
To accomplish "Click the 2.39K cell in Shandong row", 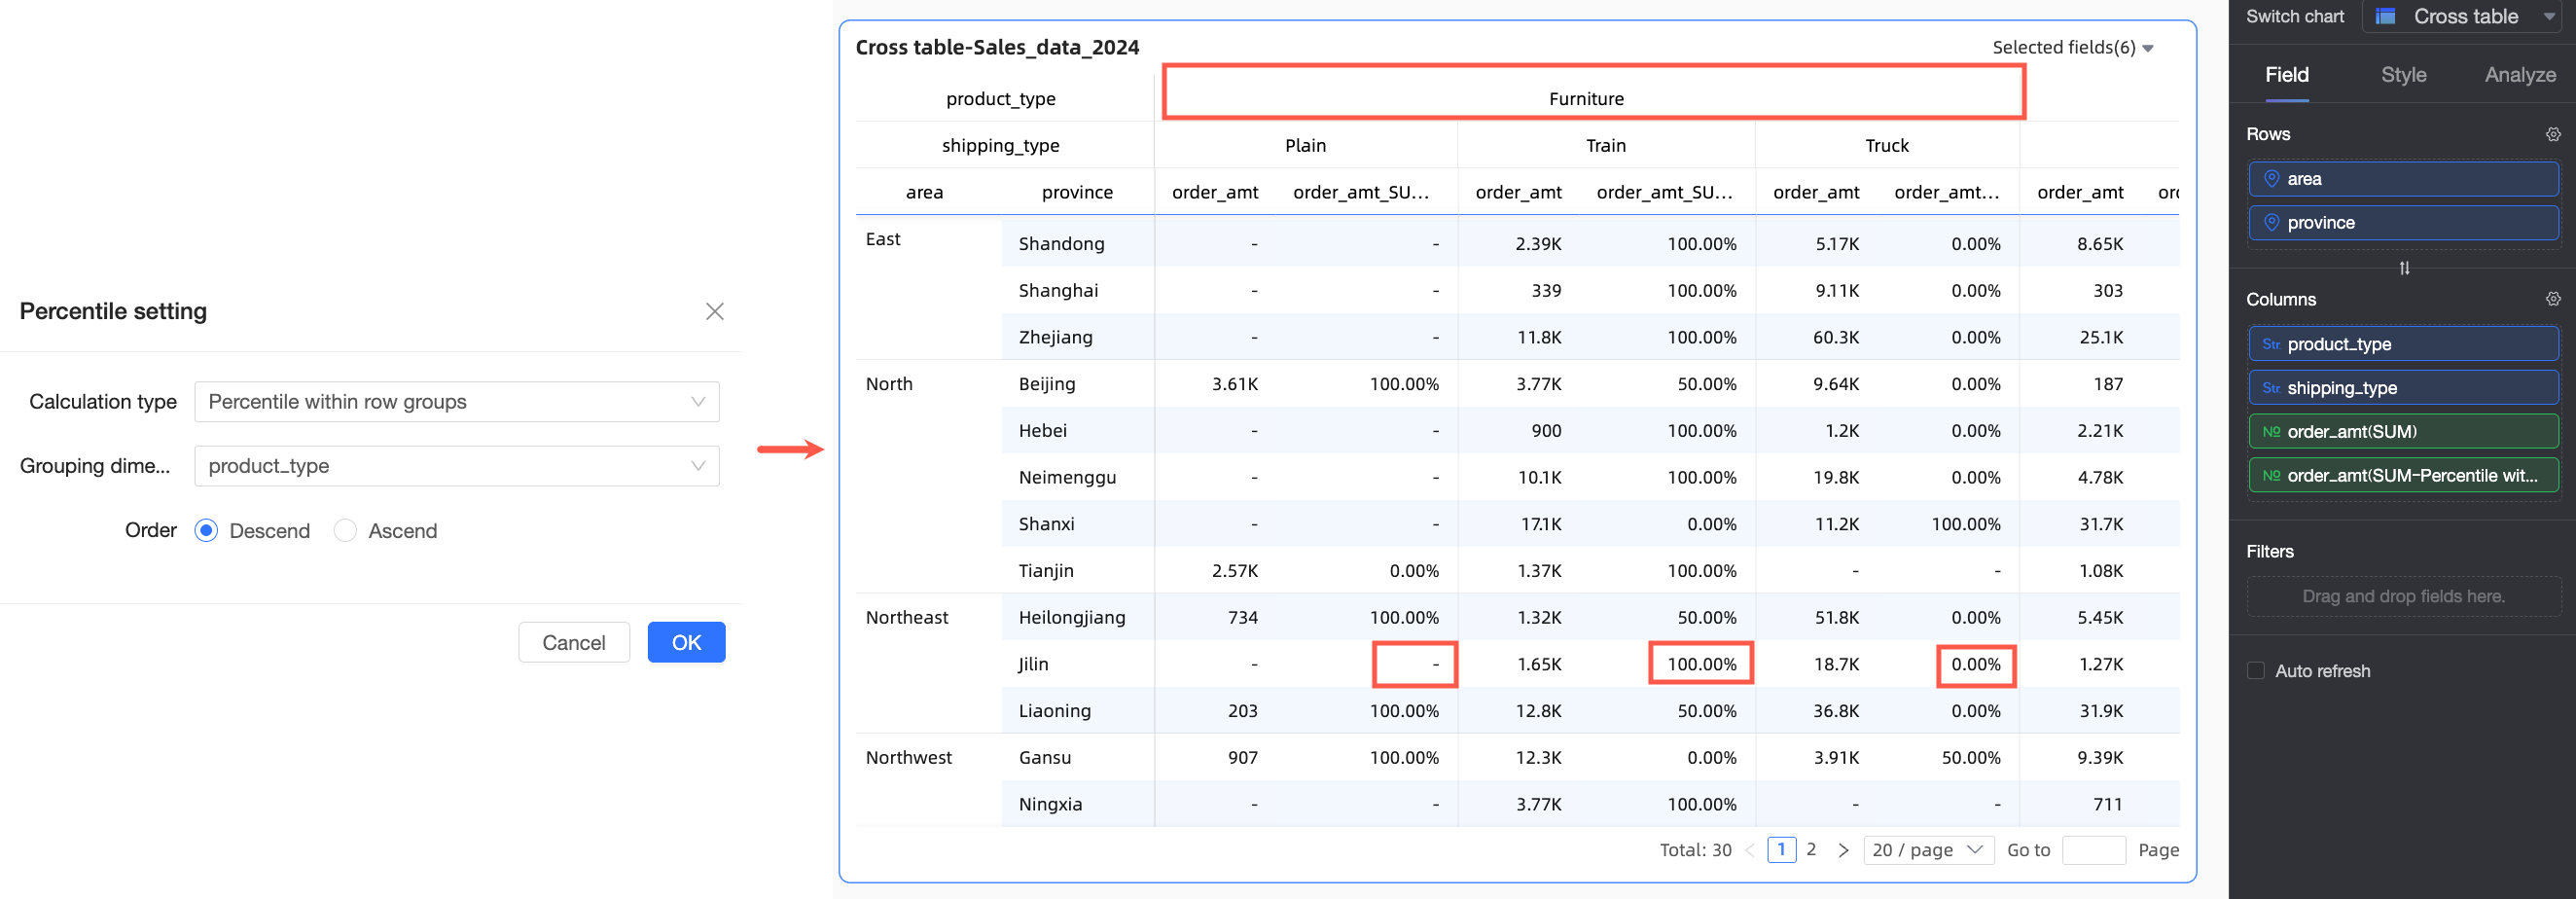I will click(1538, 244).
